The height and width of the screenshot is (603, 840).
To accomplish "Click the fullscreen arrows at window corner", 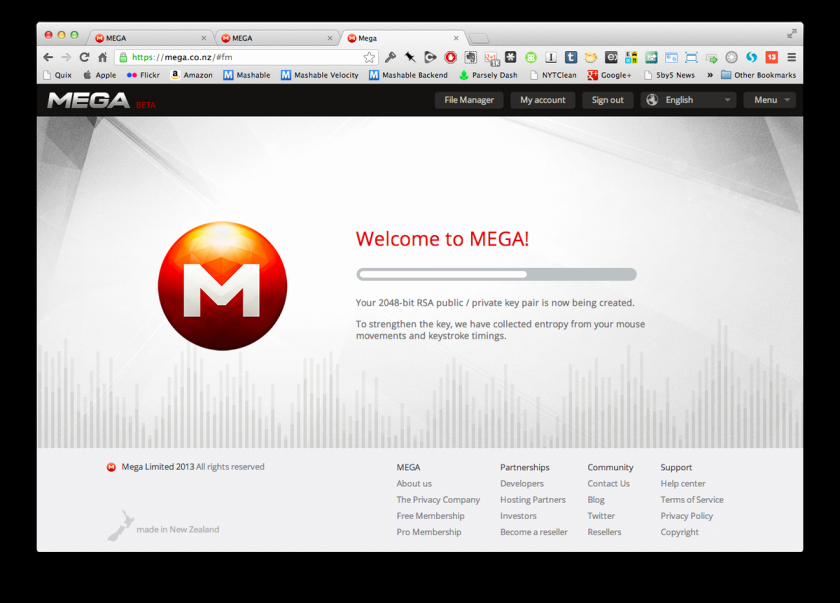I will [x=792, y=34].
